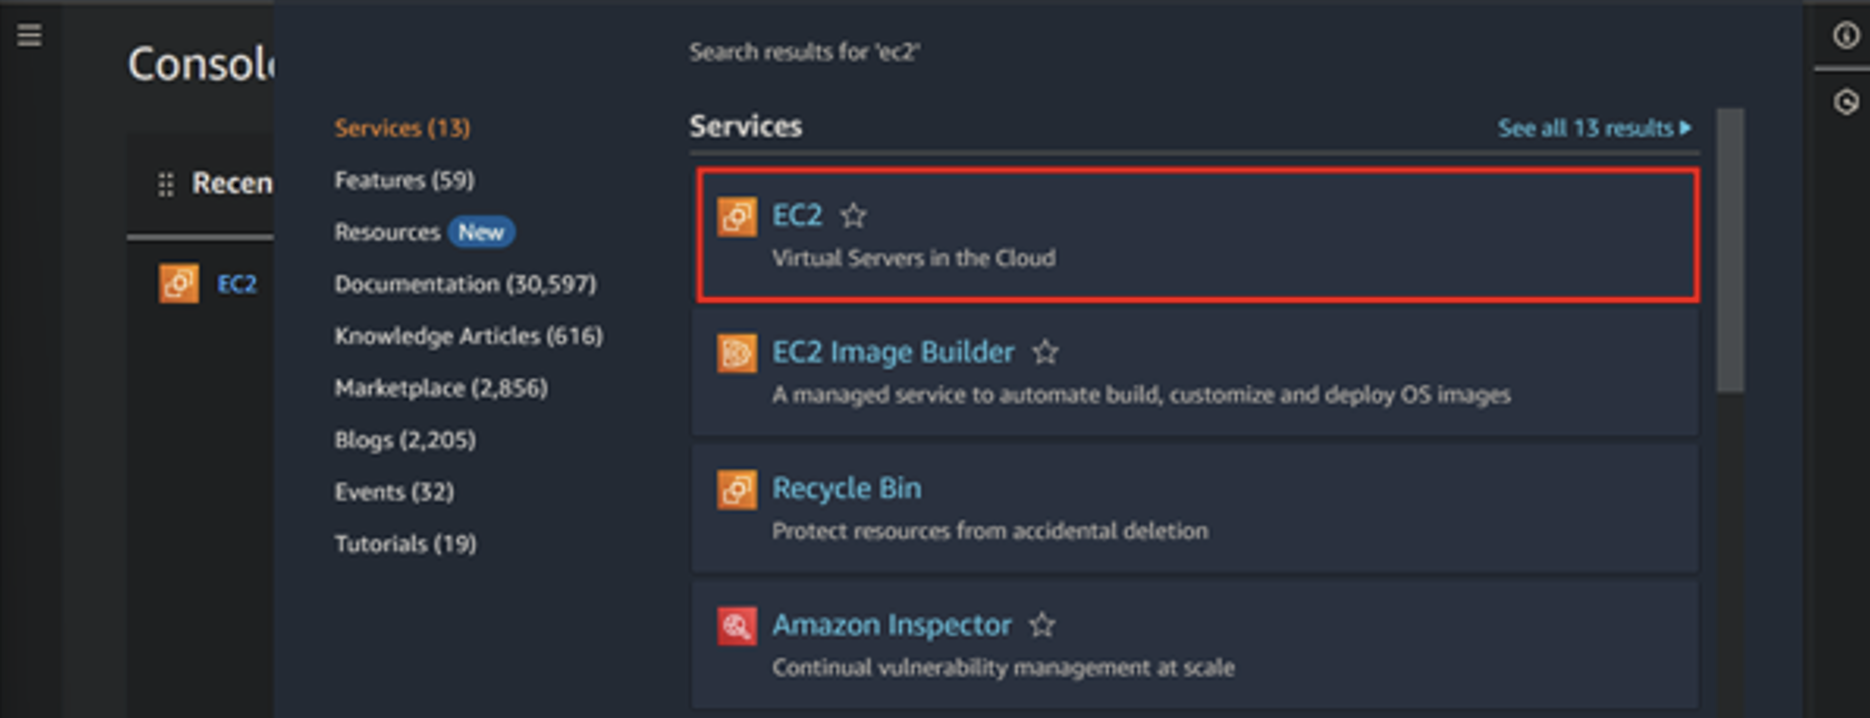1870x718 pixels.
Task: Open the Tutorials results category
Action: [x=404, y=543]
